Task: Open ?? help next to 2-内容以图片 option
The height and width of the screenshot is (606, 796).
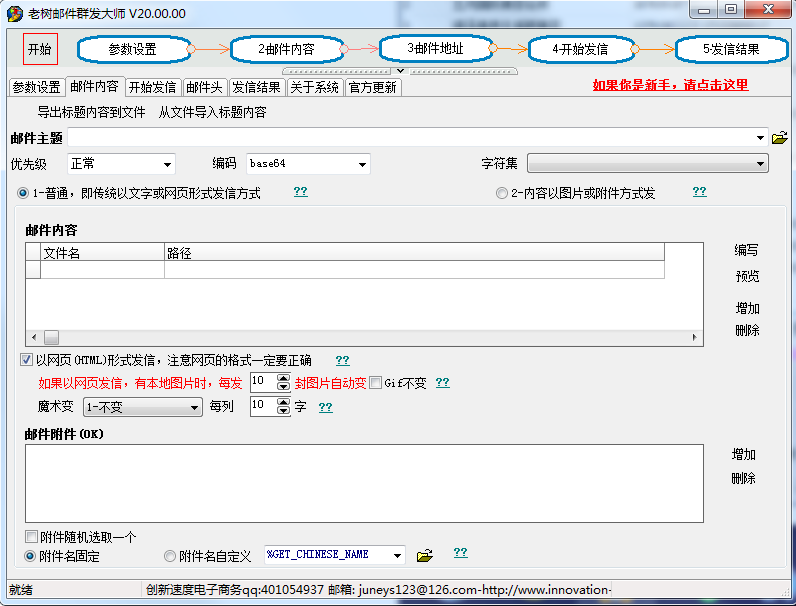Action: point(700,191)
